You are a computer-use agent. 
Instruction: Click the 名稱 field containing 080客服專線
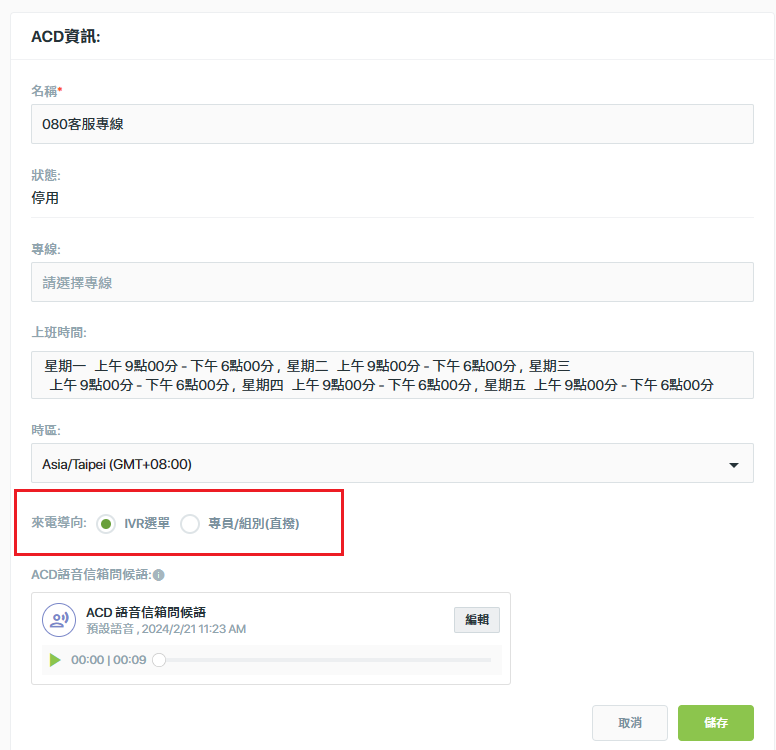coord(392,124)
